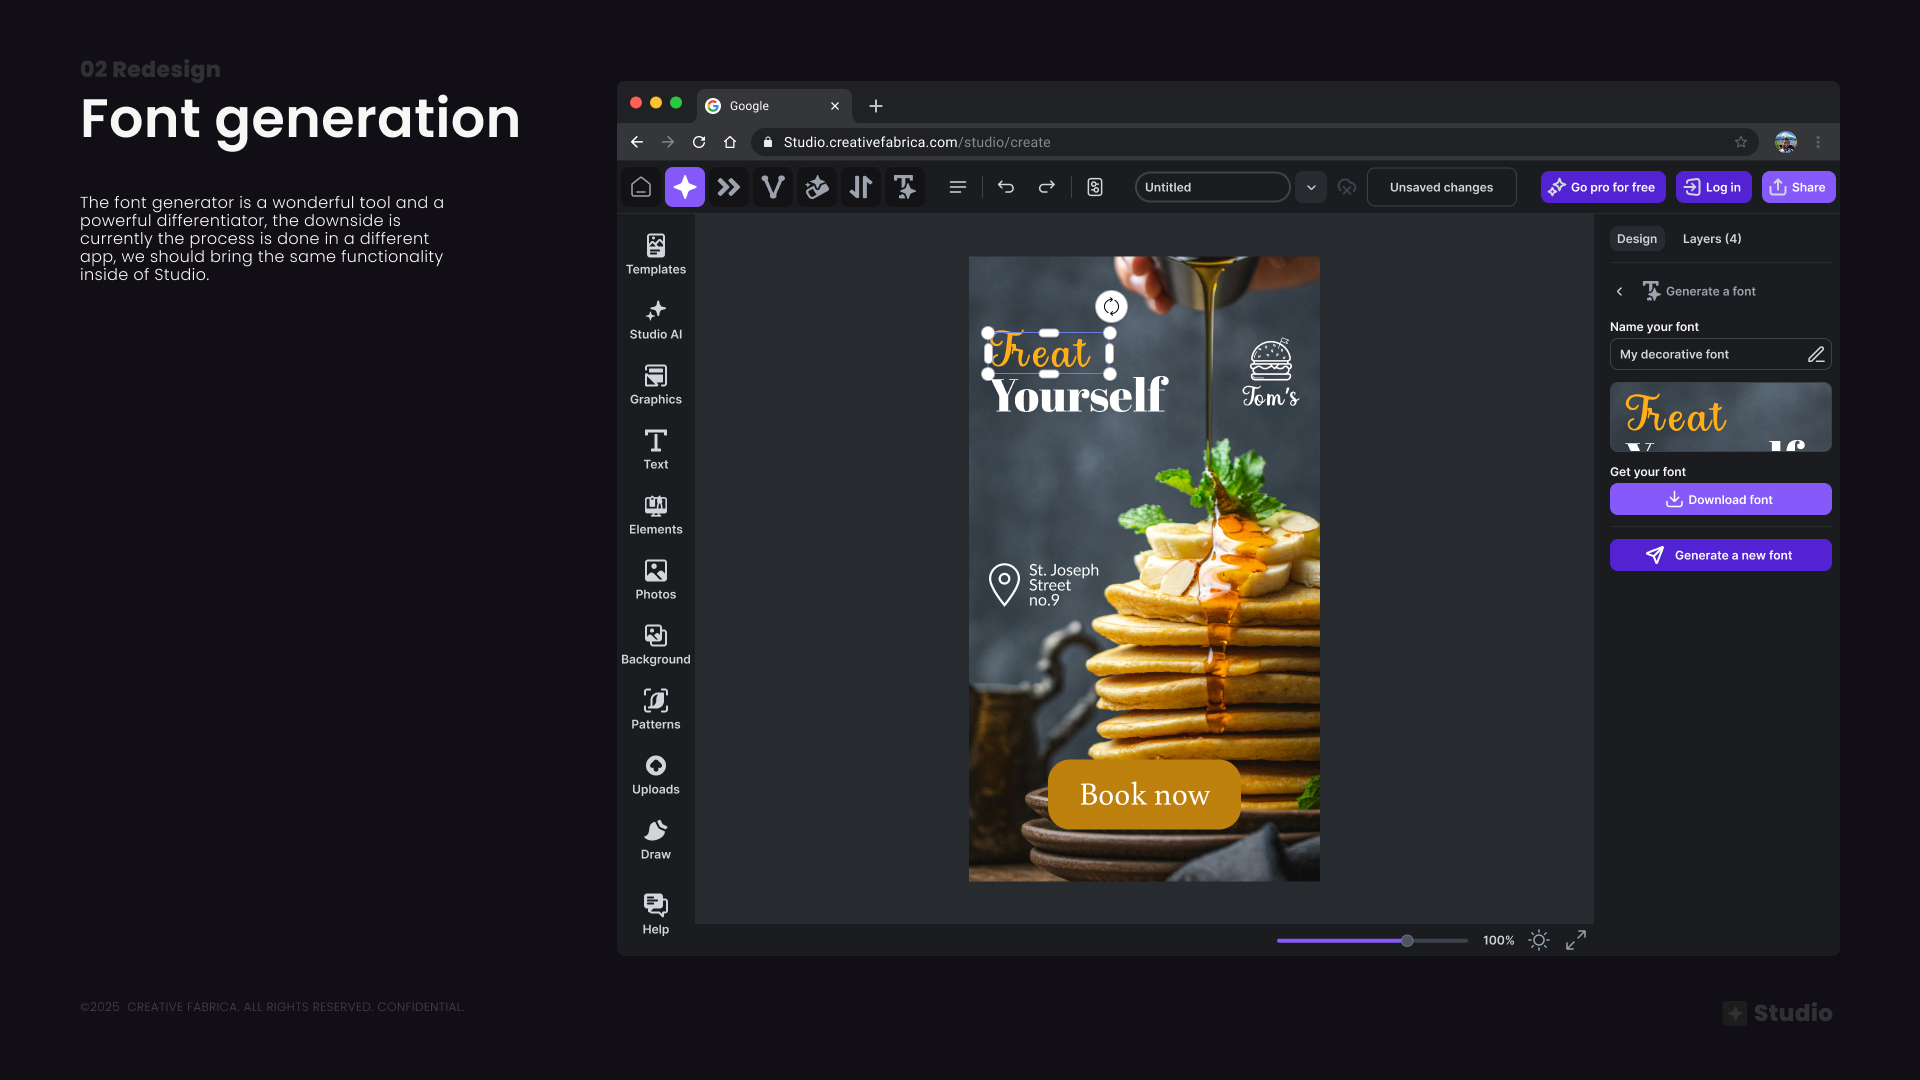Click the Undo icon in the toolbar
Screen dimensions: 1920x1080
(x=1006, y=187)
